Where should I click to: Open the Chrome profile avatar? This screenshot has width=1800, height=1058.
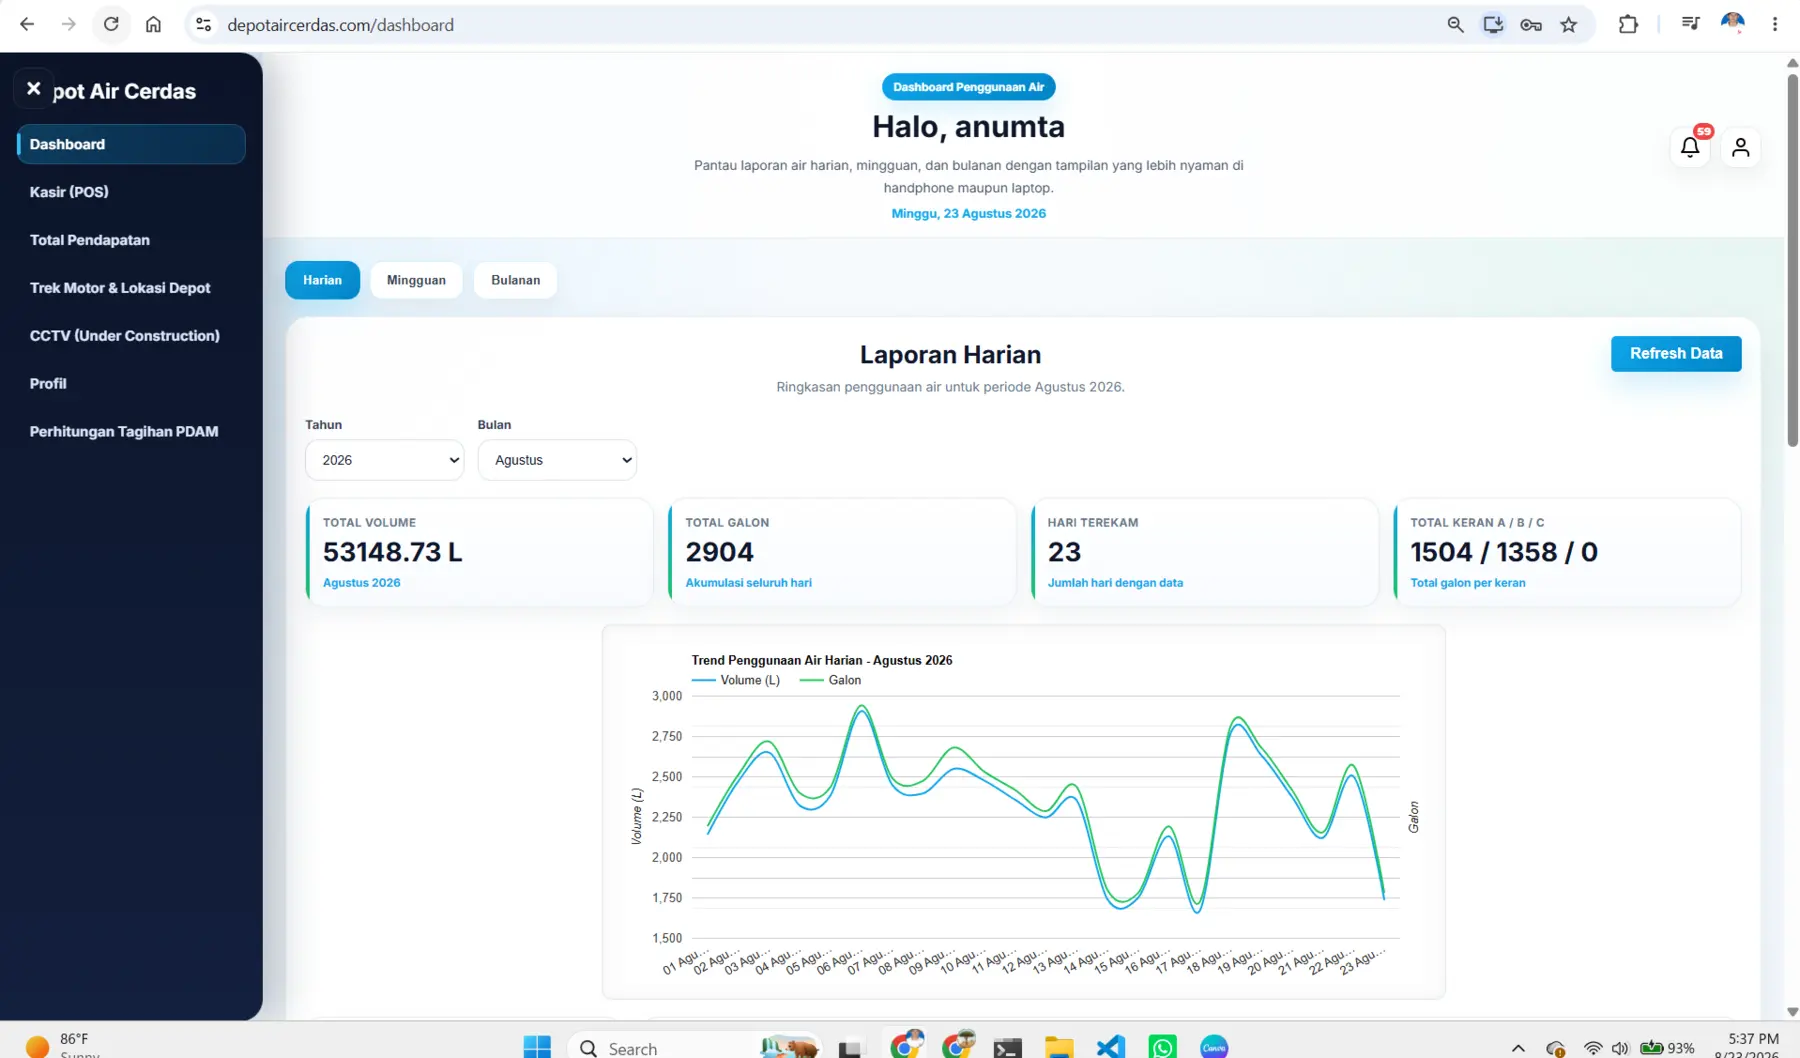[1733, 24]
